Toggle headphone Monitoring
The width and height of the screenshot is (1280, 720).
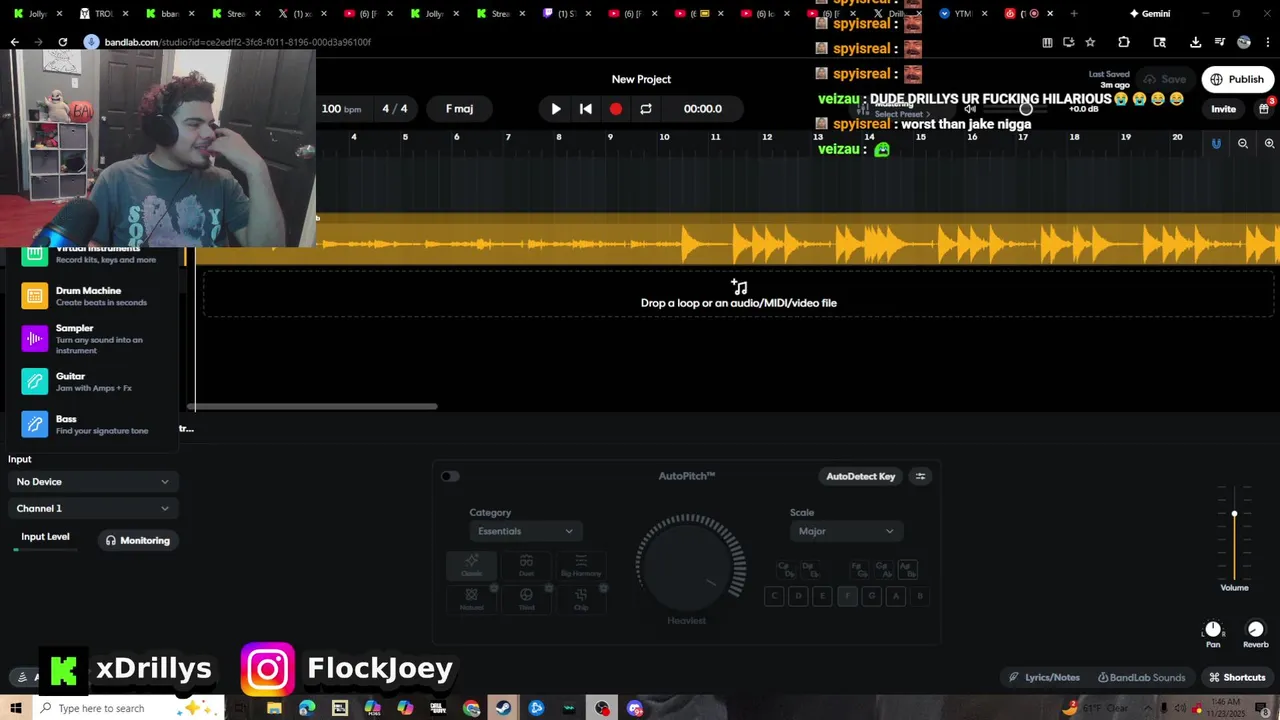[x=137, y=540]
